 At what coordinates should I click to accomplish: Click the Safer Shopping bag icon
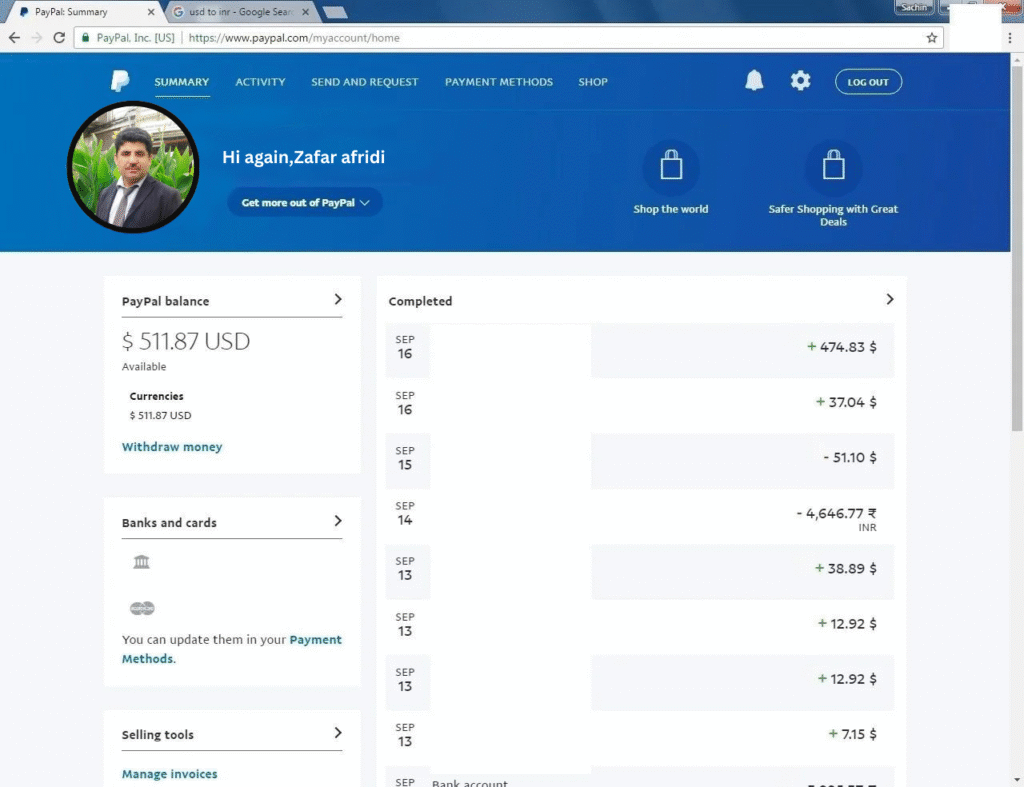(833, 168)
